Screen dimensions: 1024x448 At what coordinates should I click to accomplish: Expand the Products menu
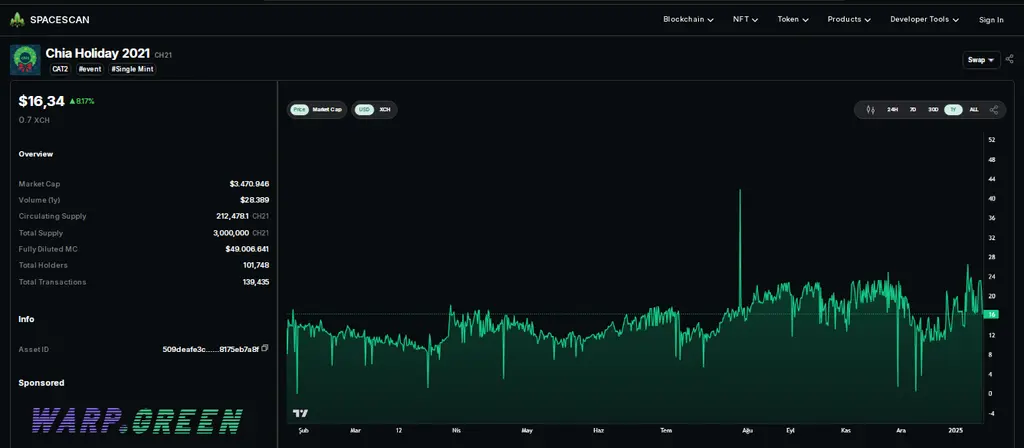849,20
